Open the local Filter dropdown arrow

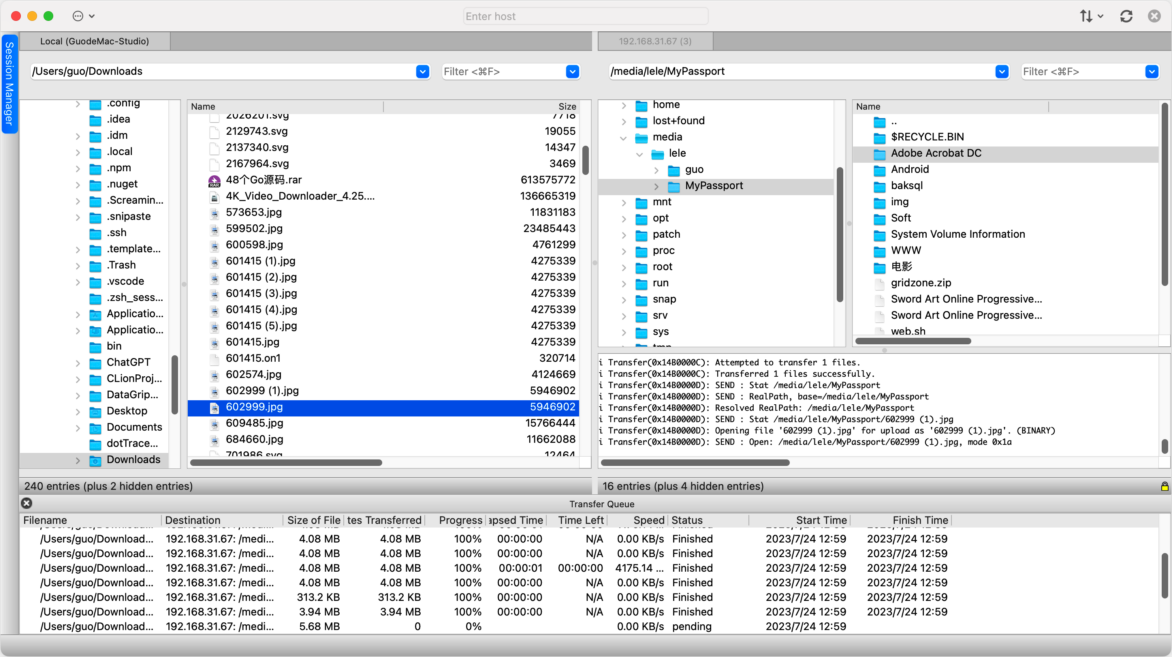point(573,72)
